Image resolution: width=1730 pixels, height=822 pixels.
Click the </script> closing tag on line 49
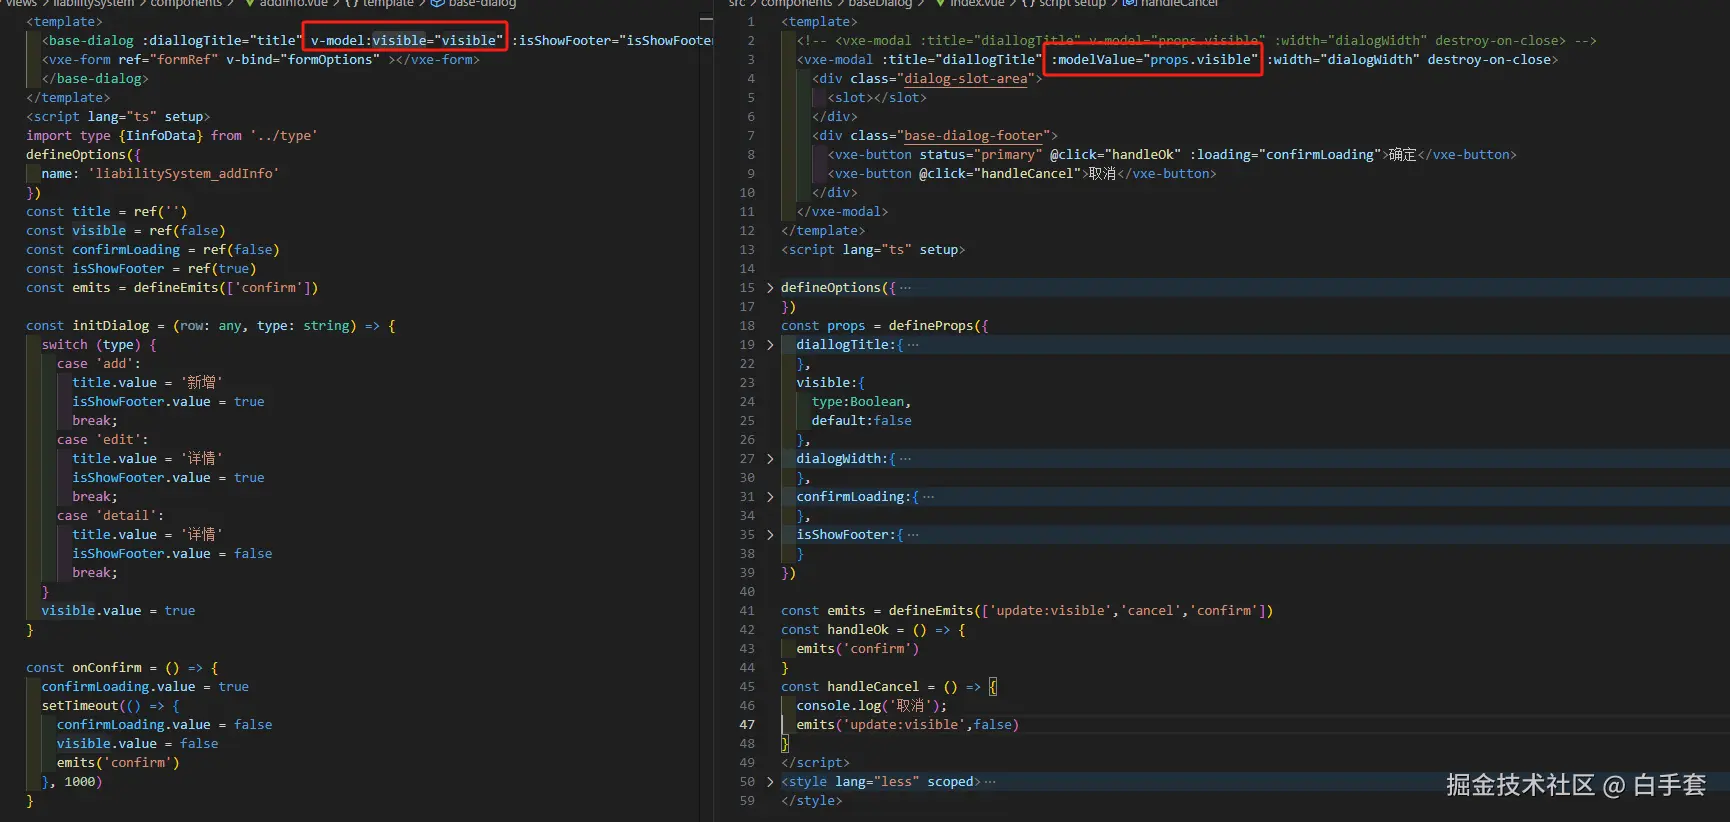pyautogui.click(x=815, y=763)
